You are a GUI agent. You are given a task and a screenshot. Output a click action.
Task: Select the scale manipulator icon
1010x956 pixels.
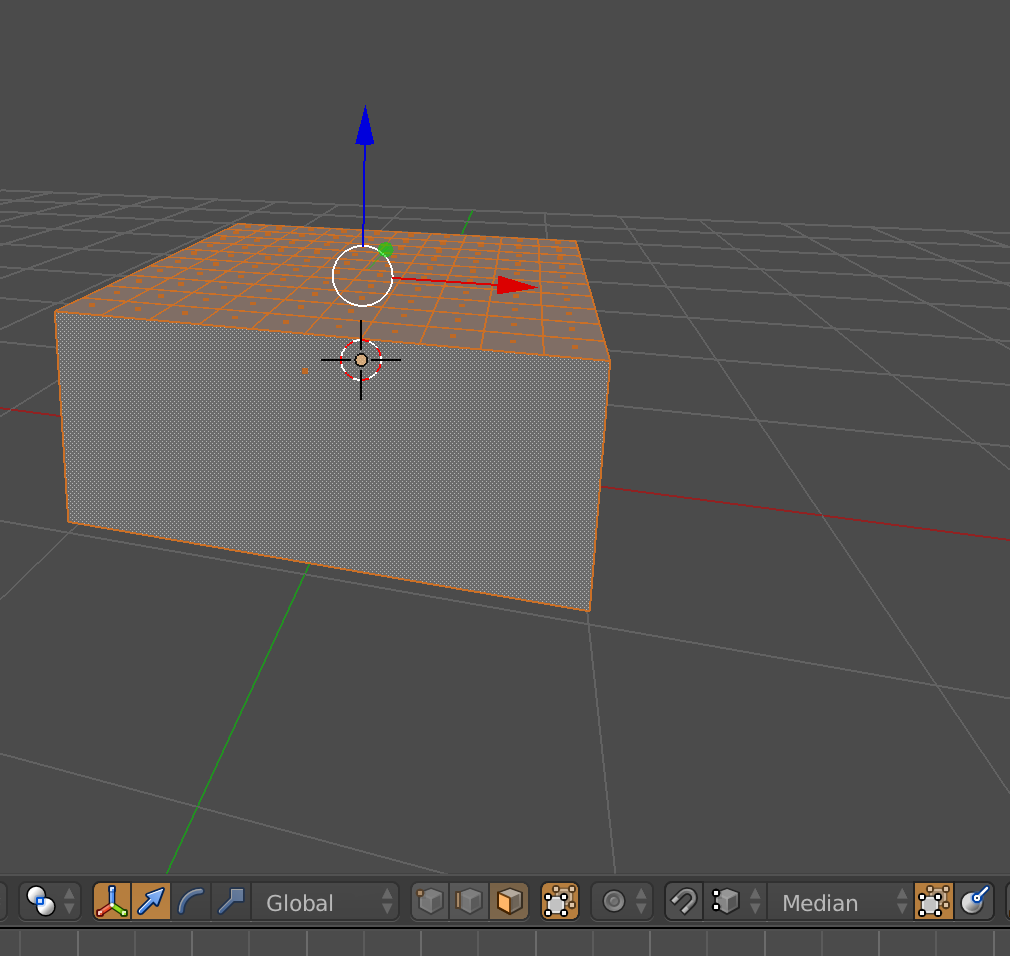[229, 901]
